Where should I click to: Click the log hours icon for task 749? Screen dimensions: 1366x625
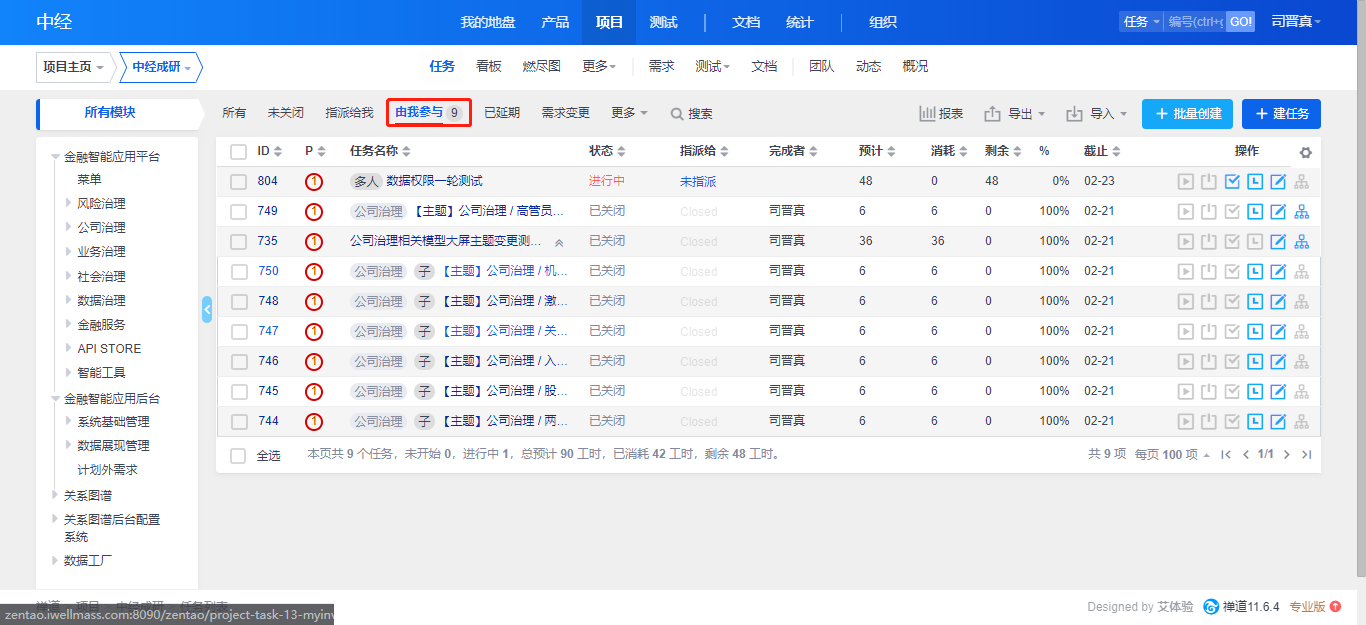tap(1255, 212)
